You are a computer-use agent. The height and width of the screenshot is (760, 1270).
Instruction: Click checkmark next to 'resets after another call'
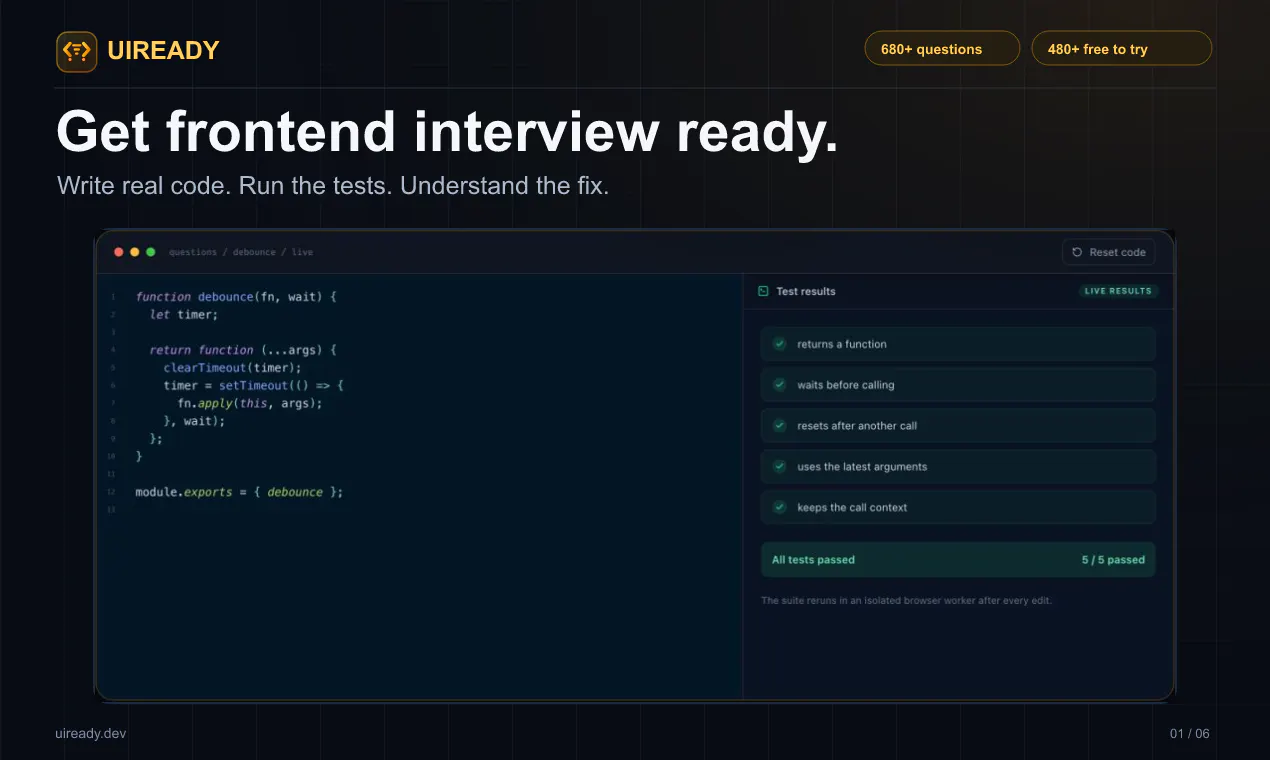pos(780,426)
